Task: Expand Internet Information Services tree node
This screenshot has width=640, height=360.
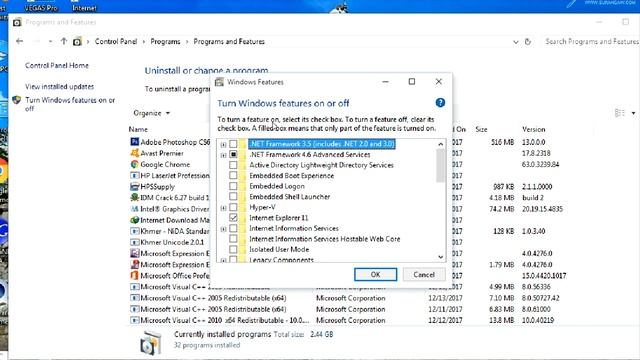Action: point(223,229)
